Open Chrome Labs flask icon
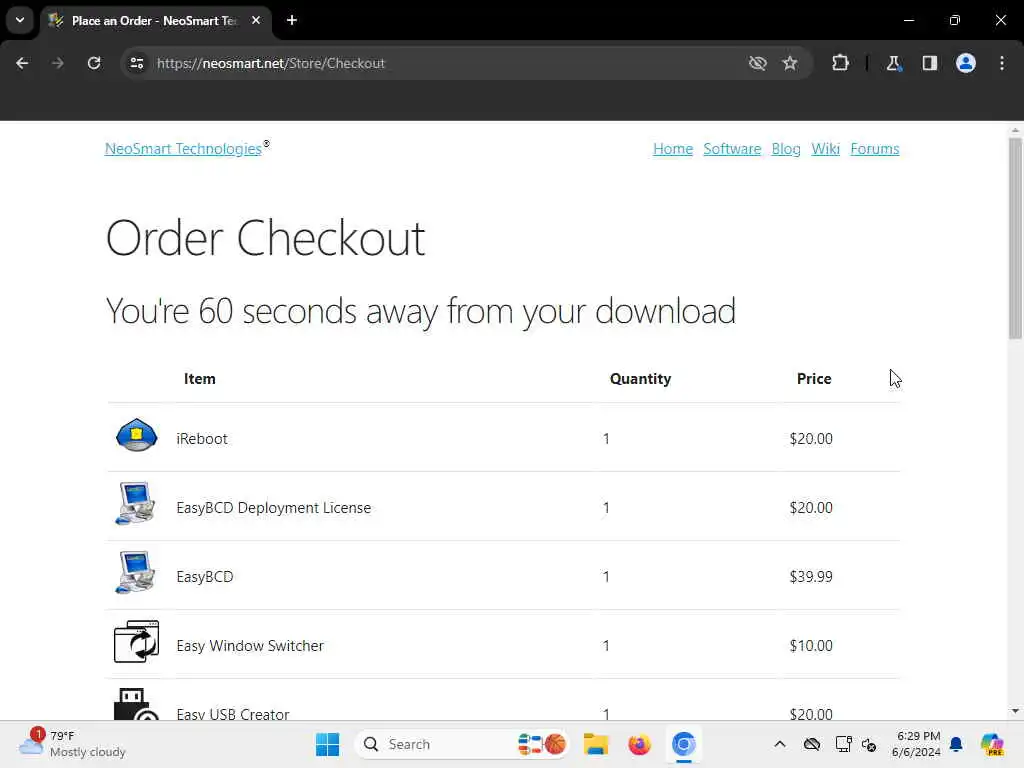This screenshot has height=768, width=1024. pyautogui.click(x=893, y=63)
